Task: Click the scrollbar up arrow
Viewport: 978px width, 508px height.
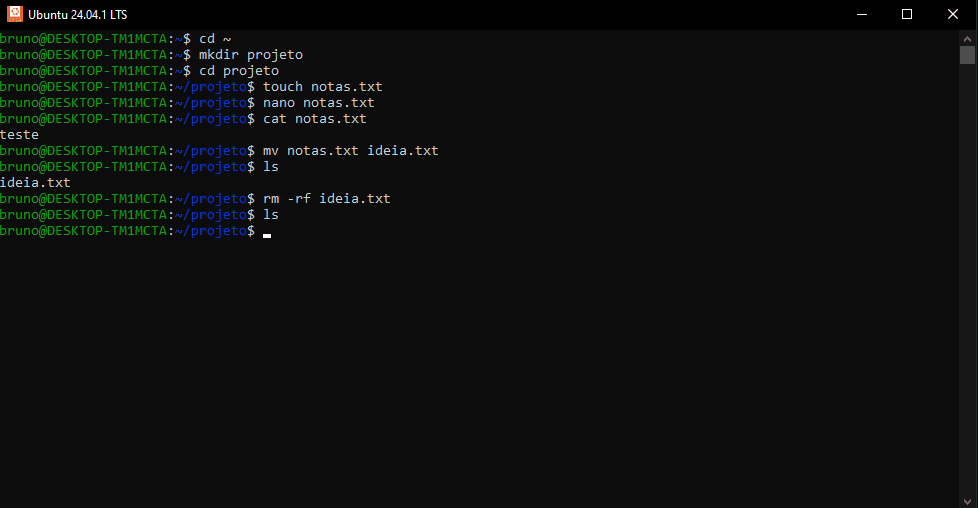Action: click(968, 37)
